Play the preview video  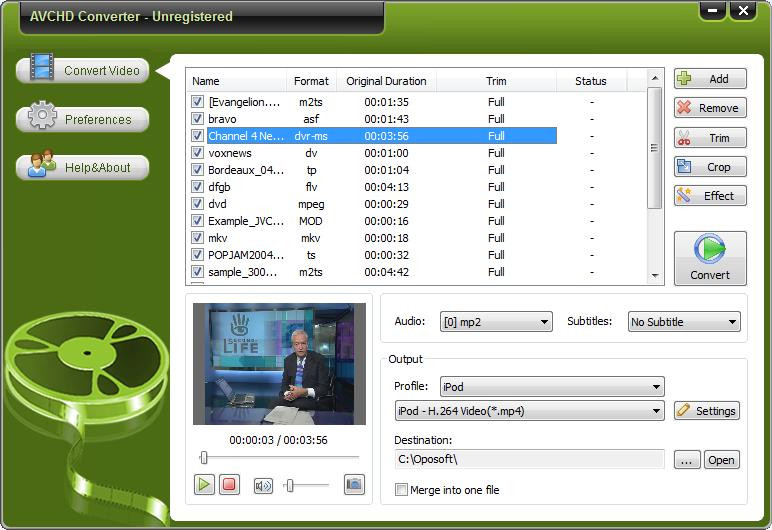[204, 485]
